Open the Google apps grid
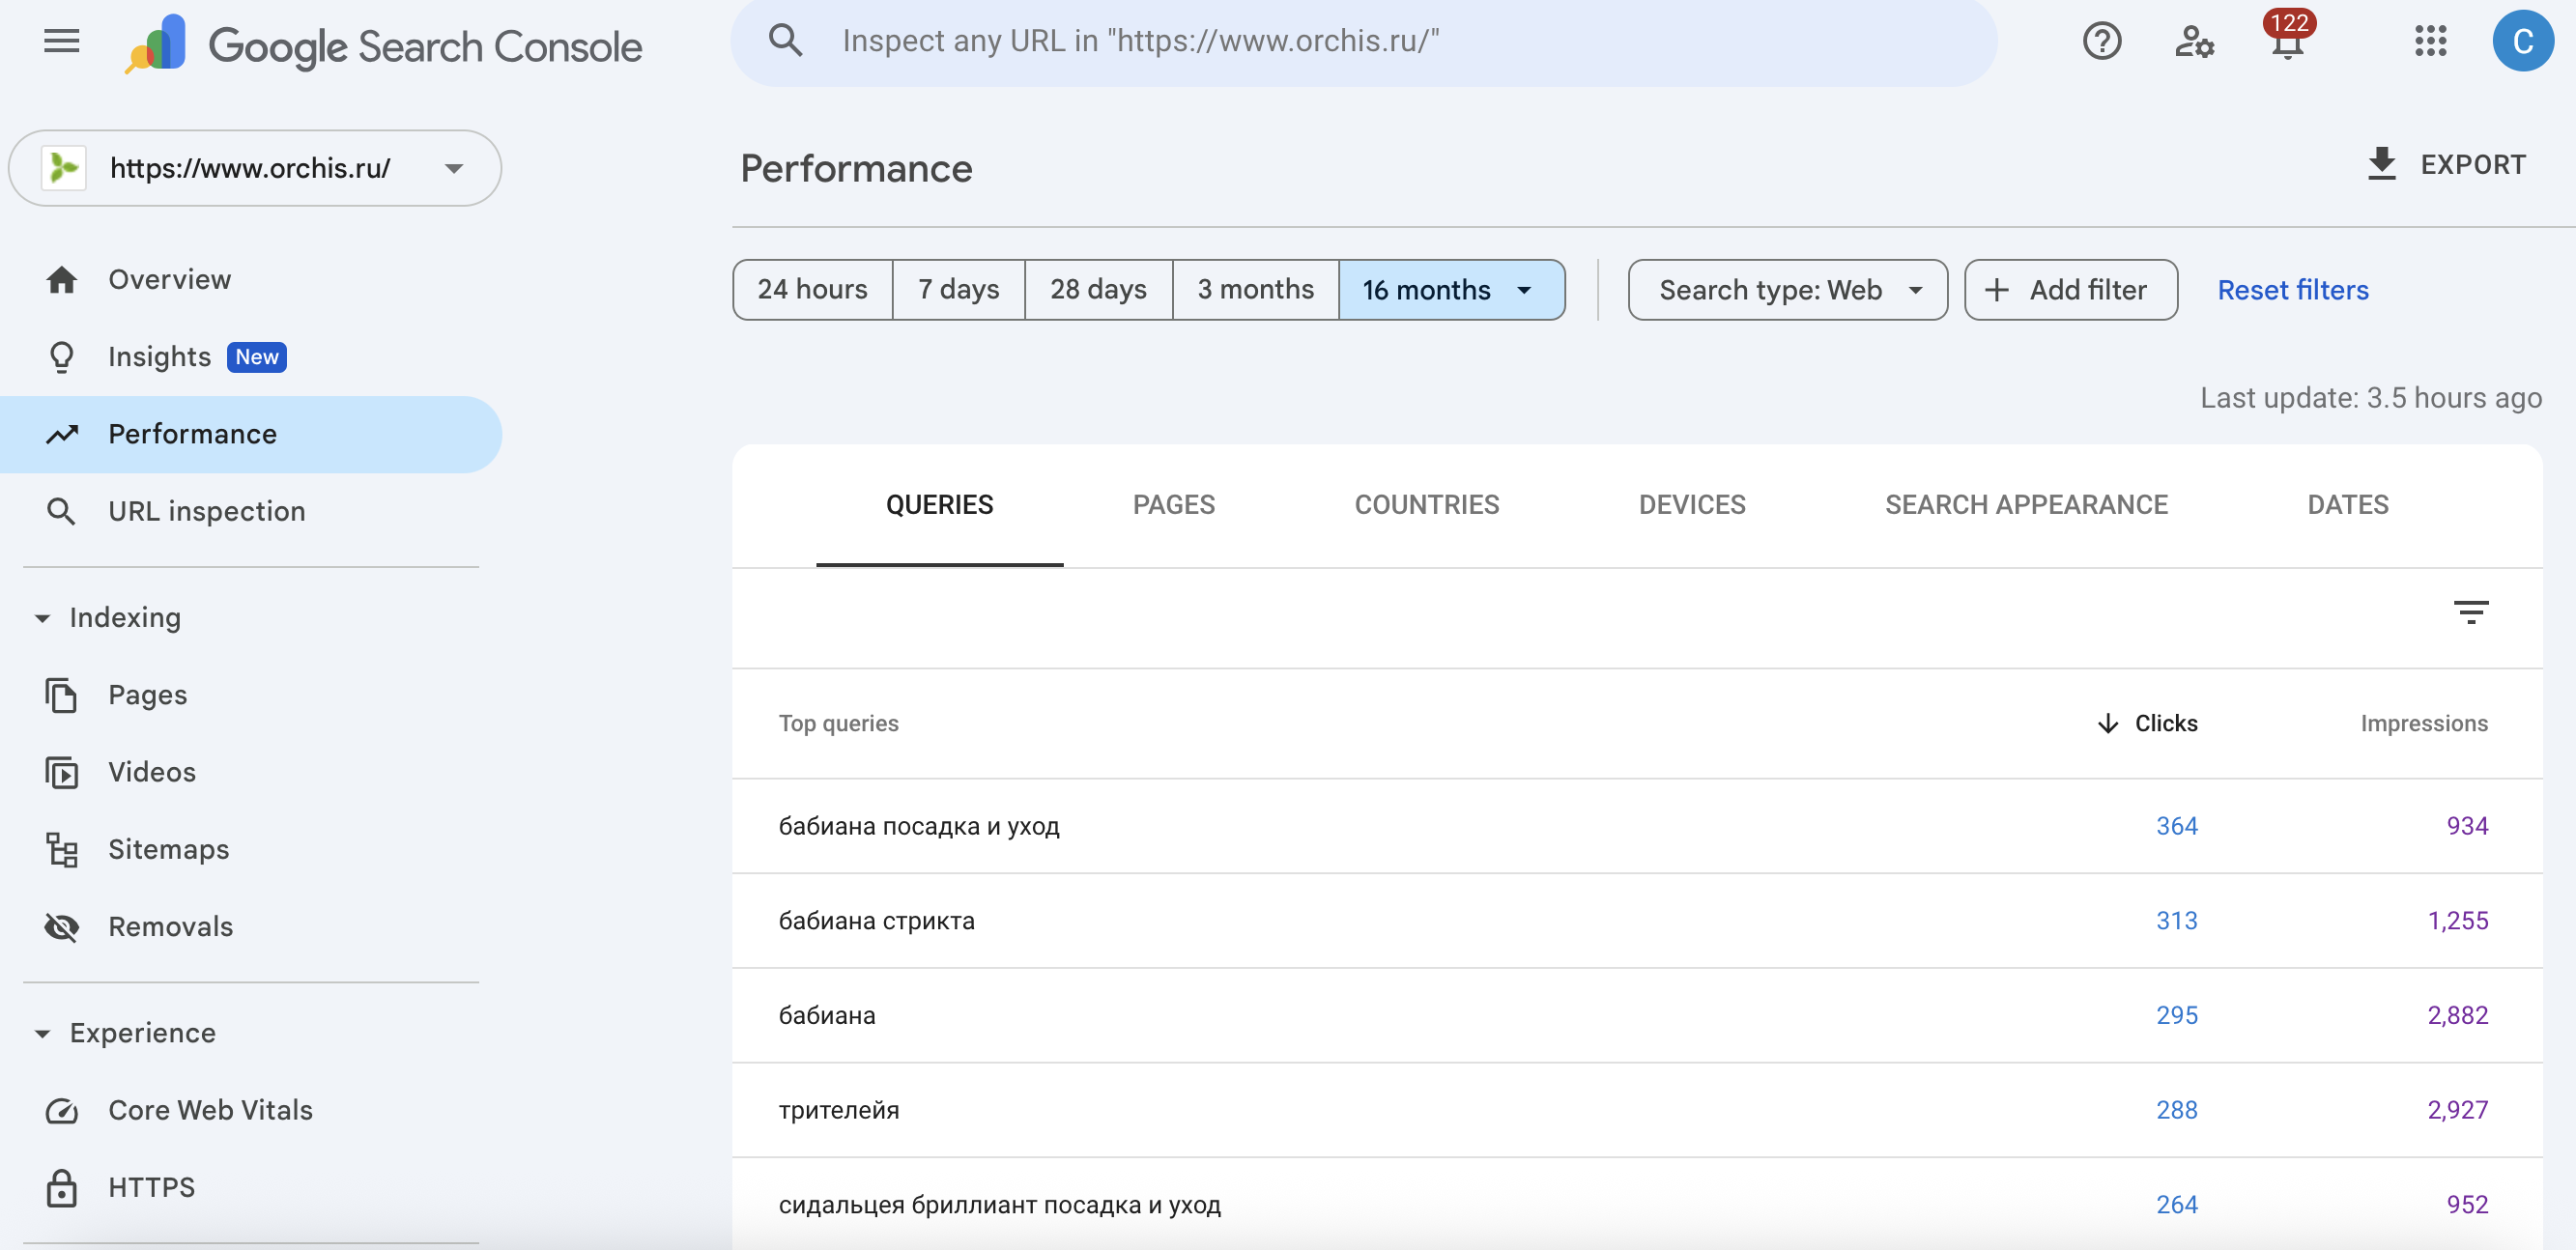 click(x=2430, y=42)
